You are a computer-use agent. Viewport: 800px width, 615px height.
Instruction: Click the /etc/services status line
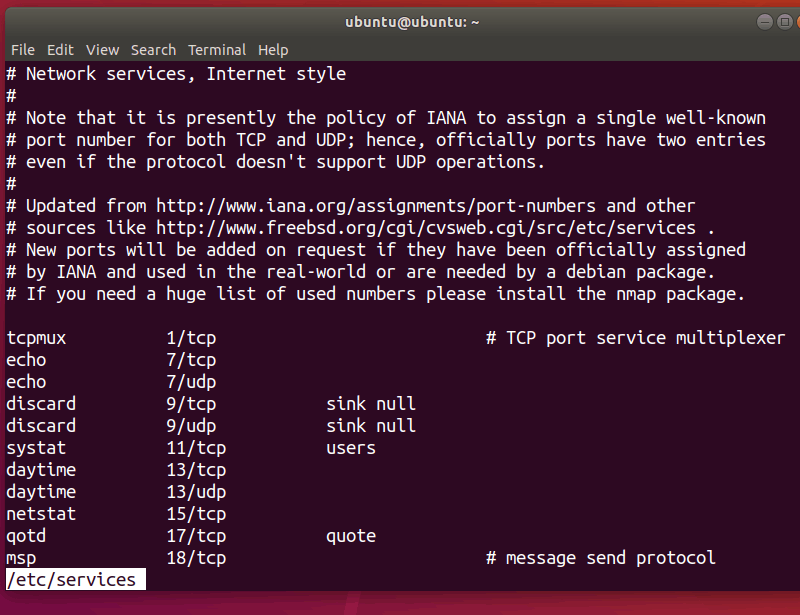(71, 579)
